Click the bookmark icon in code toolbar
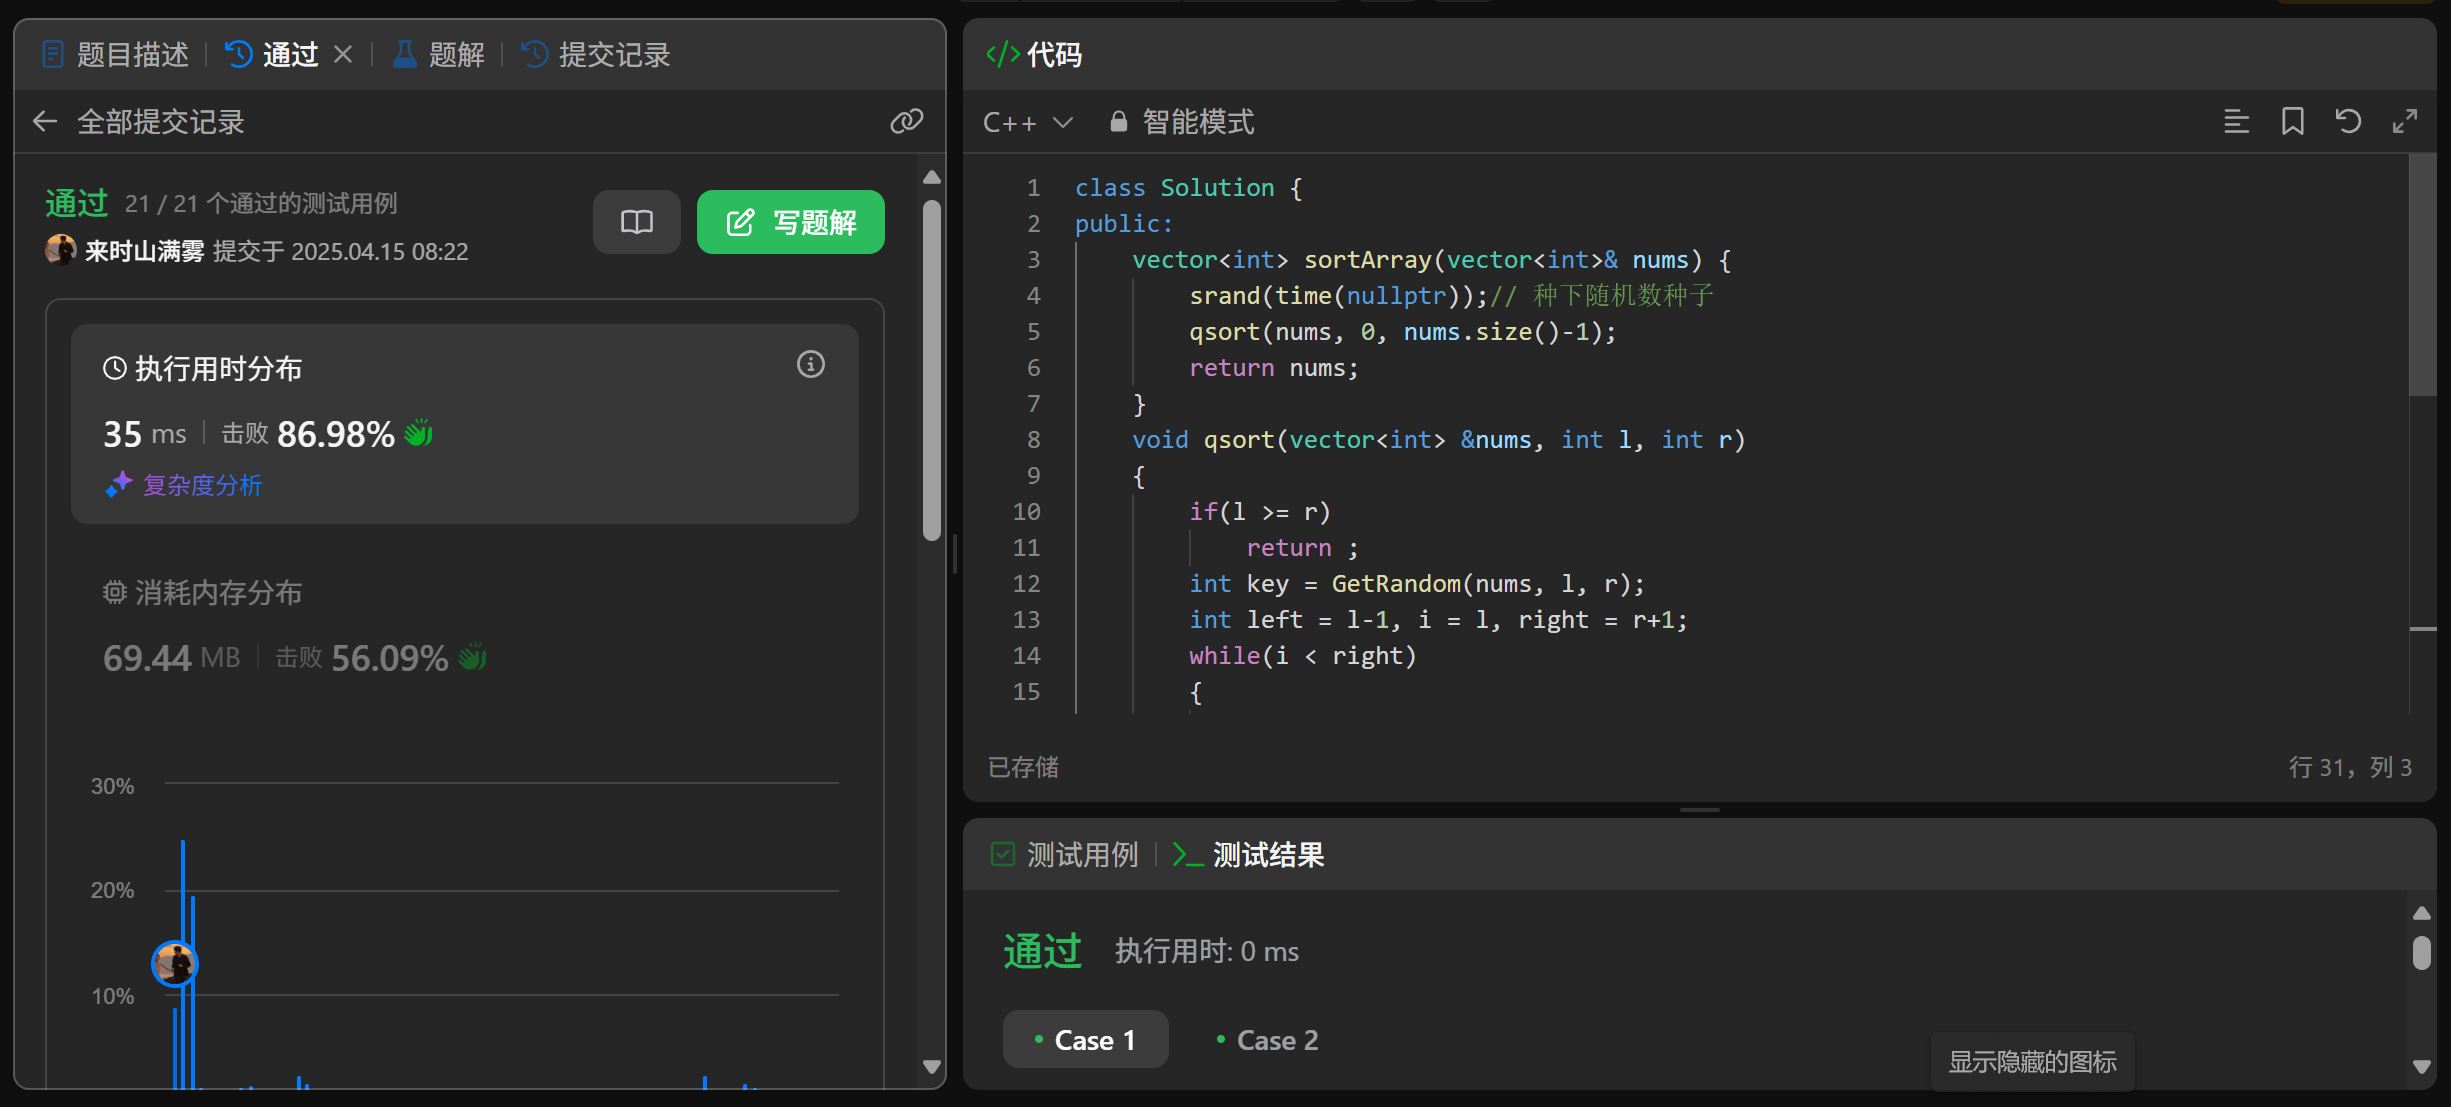The image size is (2451, 1107). tap(2292, 122)
